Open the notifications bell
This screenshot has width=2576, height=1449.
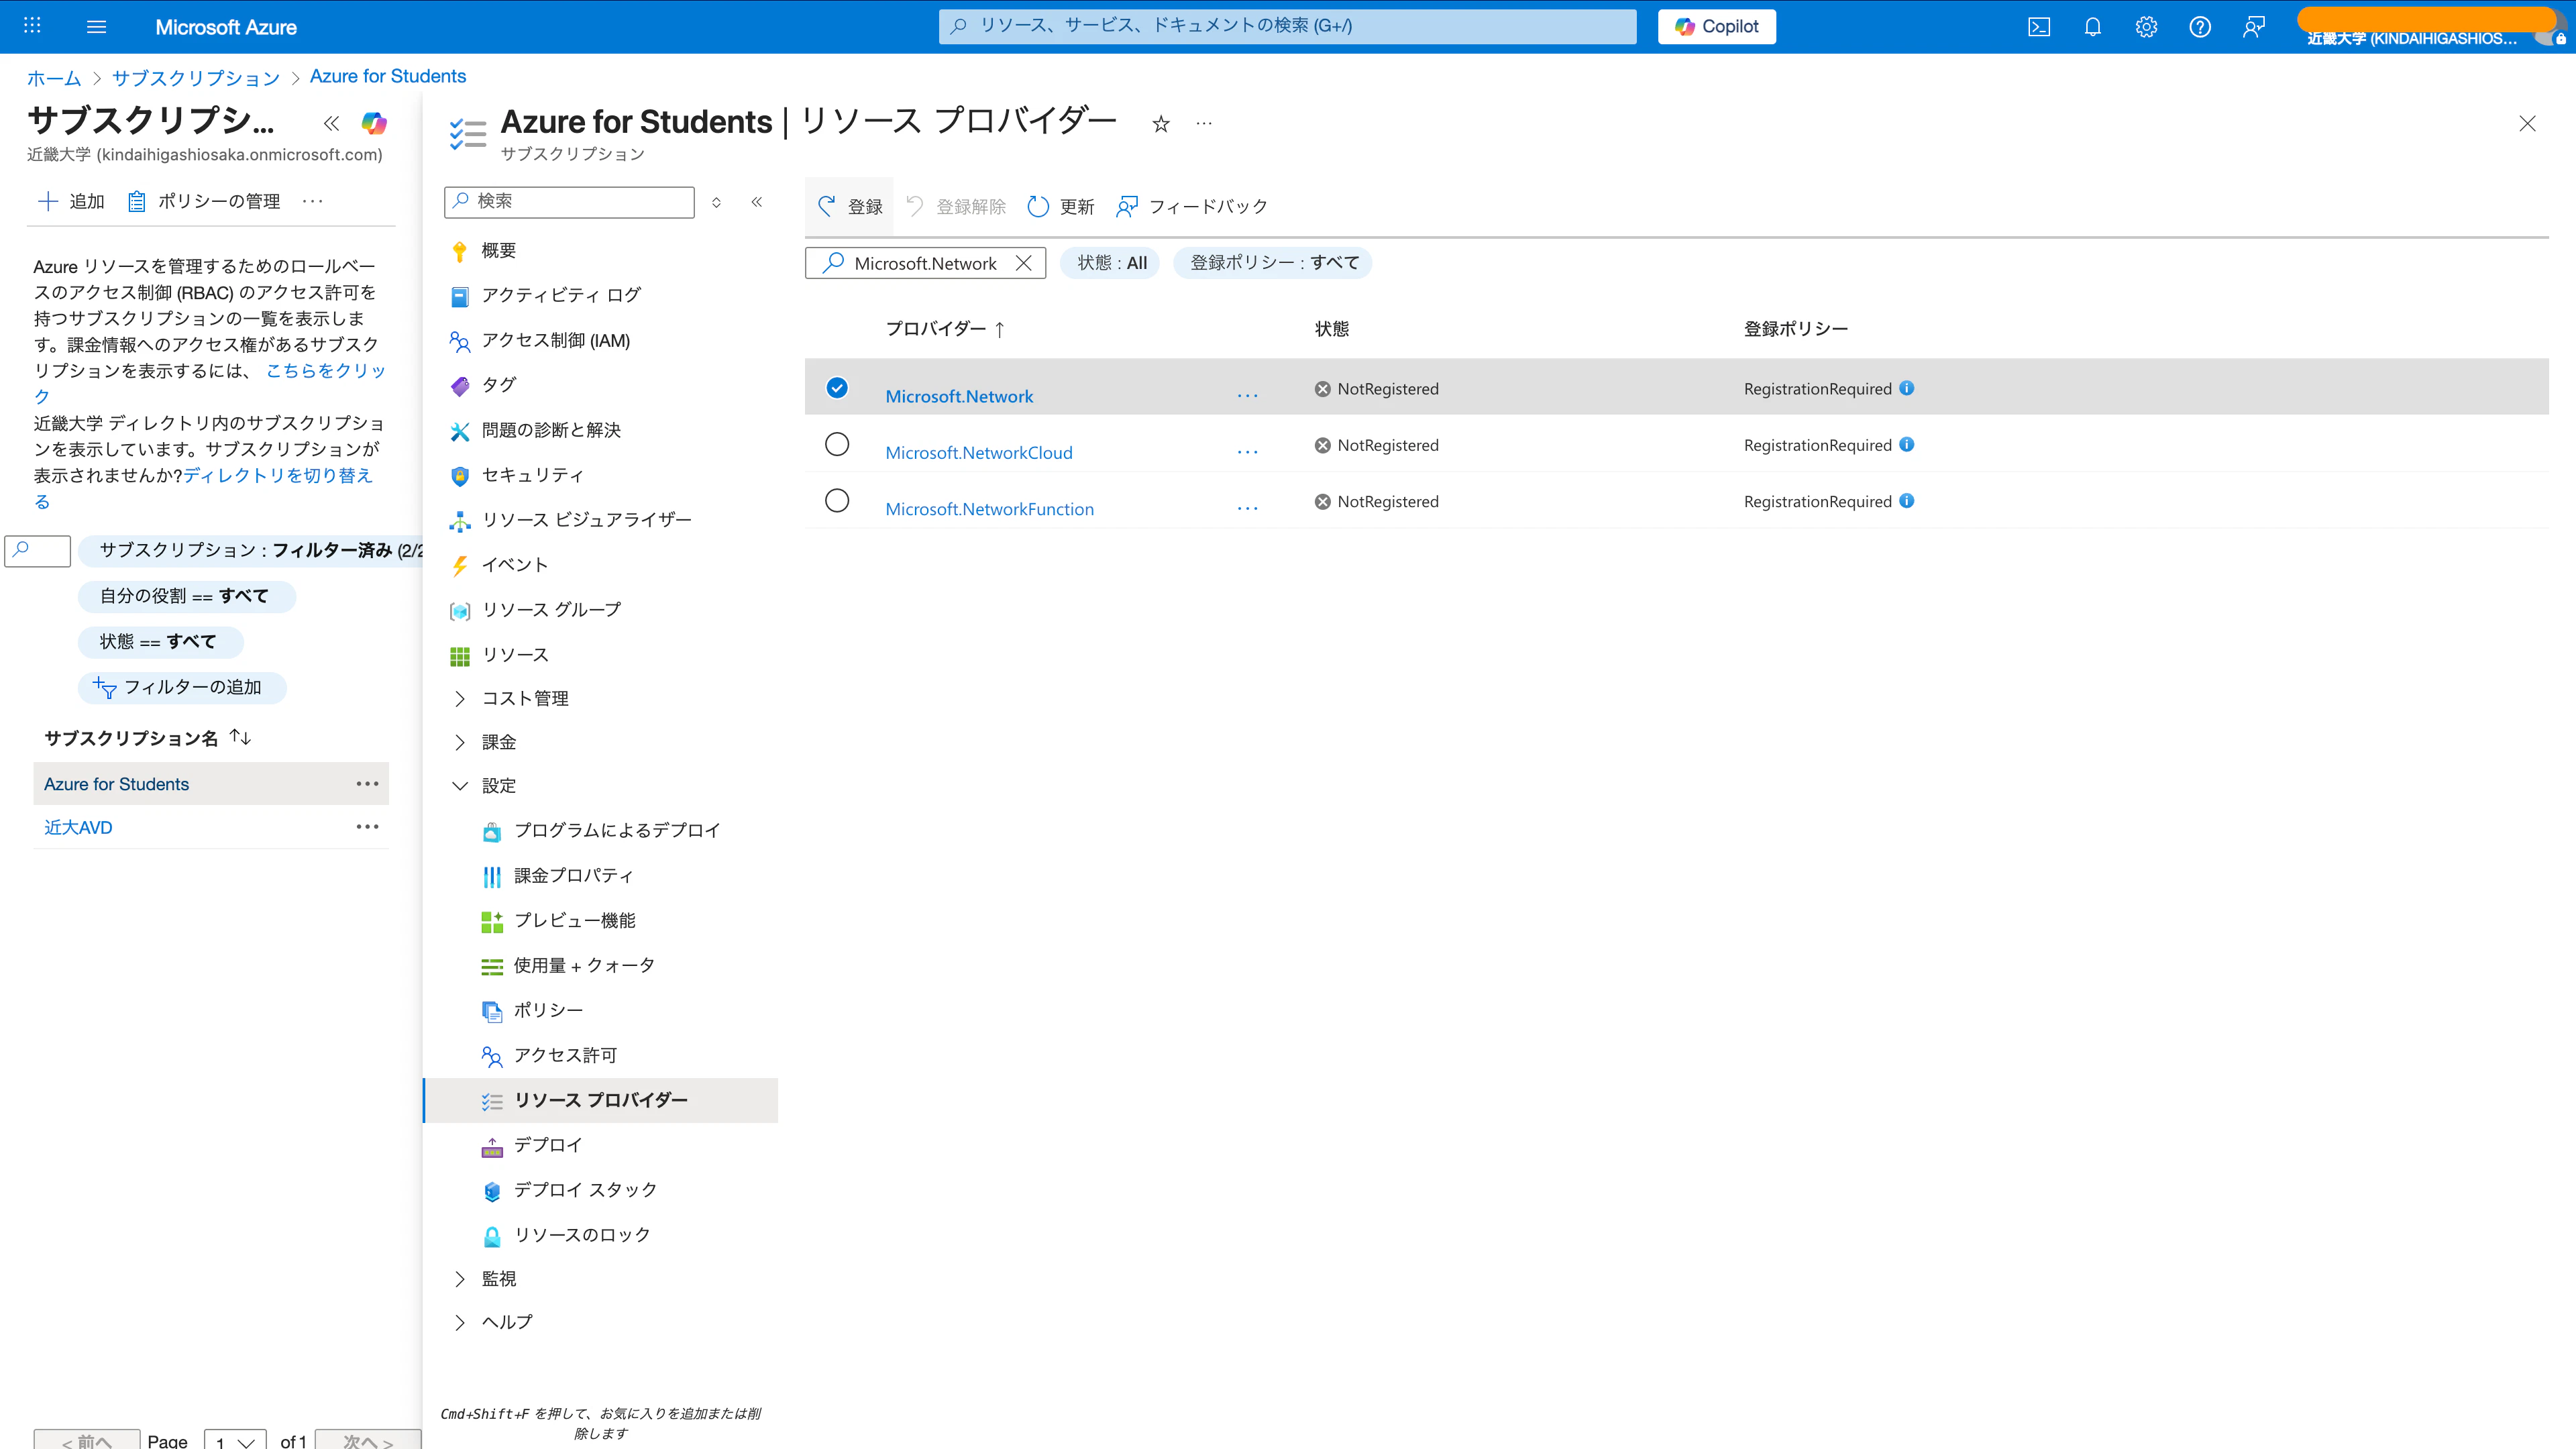2092,27
